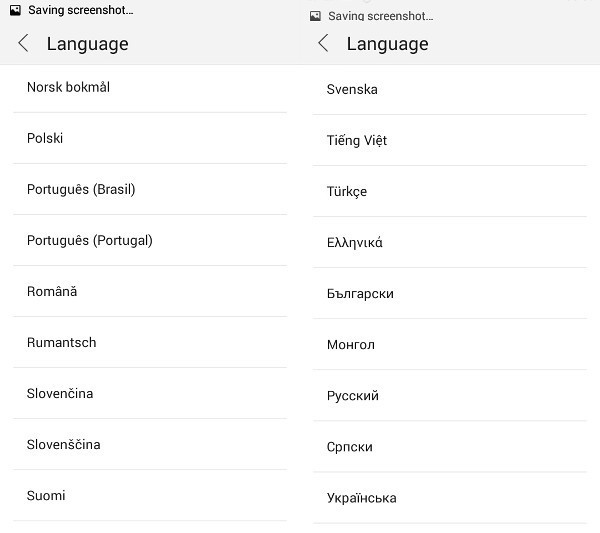
Task: Pick Português (Portugal) language
Action: 90,240
